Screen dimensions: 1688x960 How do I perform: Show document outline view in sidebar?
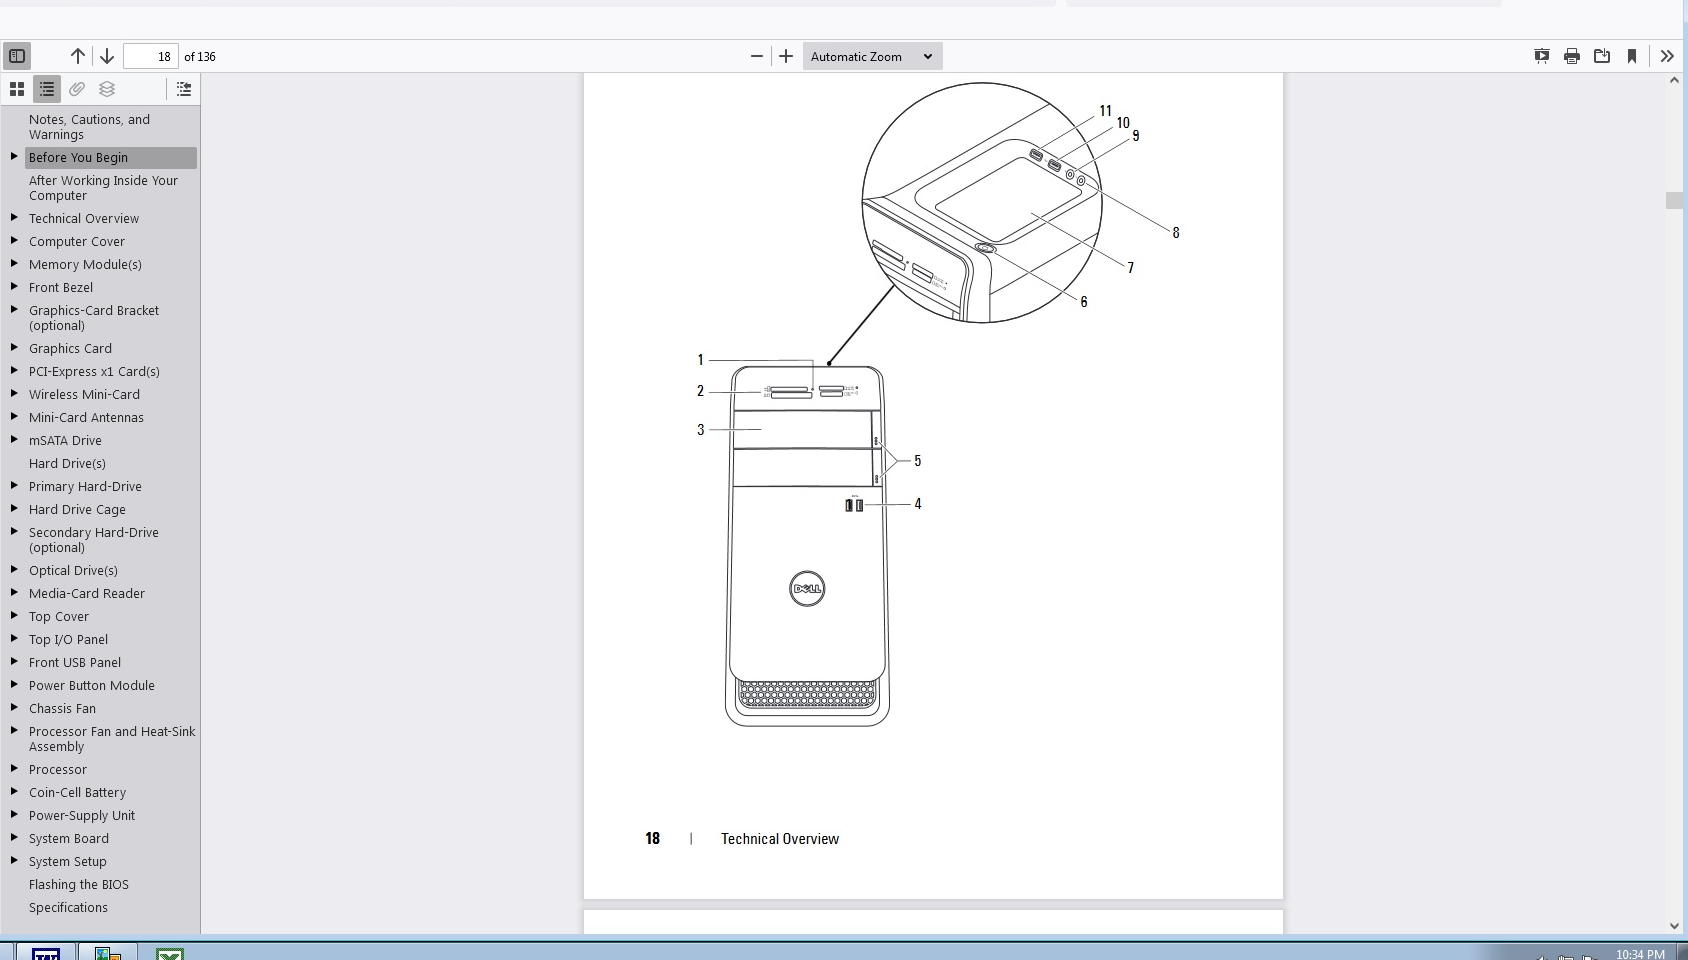click(x=47, y=89)
